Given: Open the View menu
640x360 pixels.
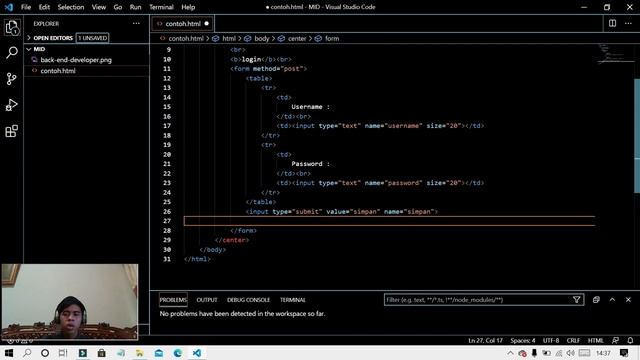Looking at the screenshot, I should 98,7.
